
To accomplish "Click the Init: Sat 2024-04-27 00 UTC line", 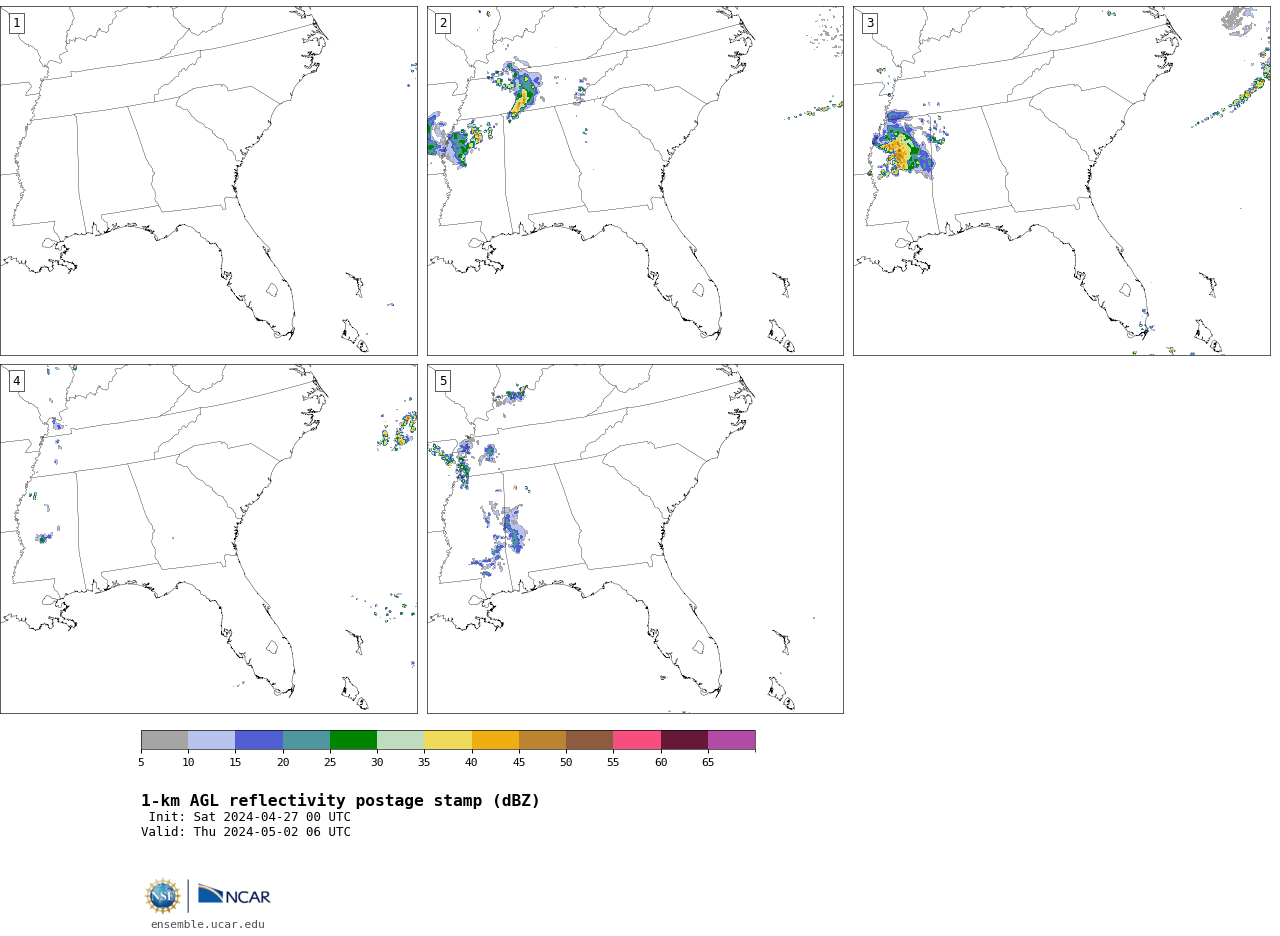I will pos(250,817).
